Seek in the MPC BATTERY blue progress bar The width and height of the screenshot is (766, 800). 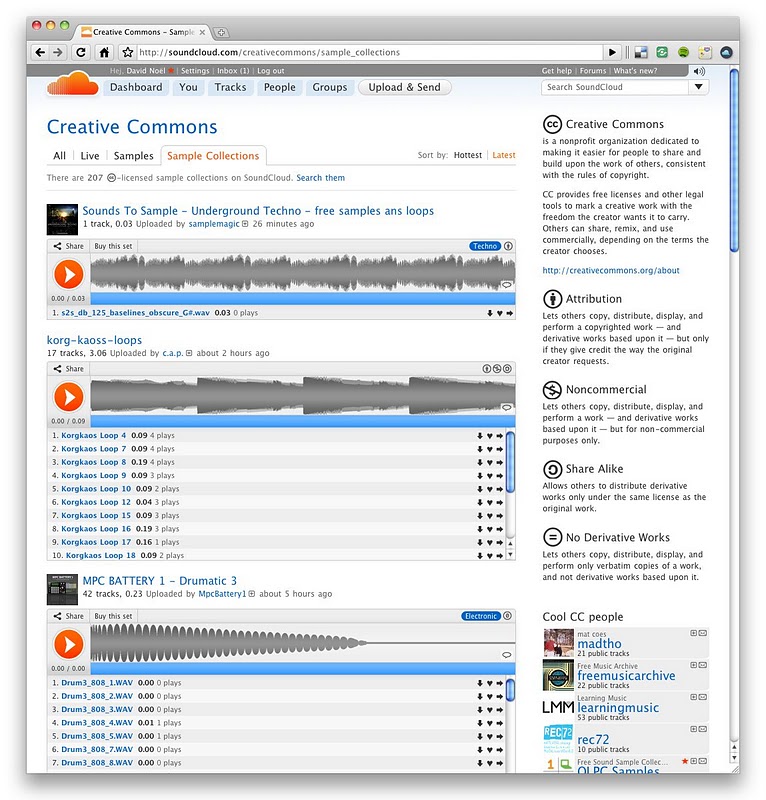coord(303,668)
